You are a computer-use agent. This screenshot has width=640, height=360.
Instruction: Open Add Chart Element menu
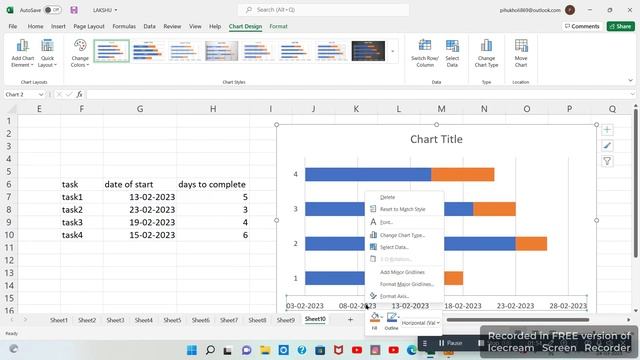[22, 53]
